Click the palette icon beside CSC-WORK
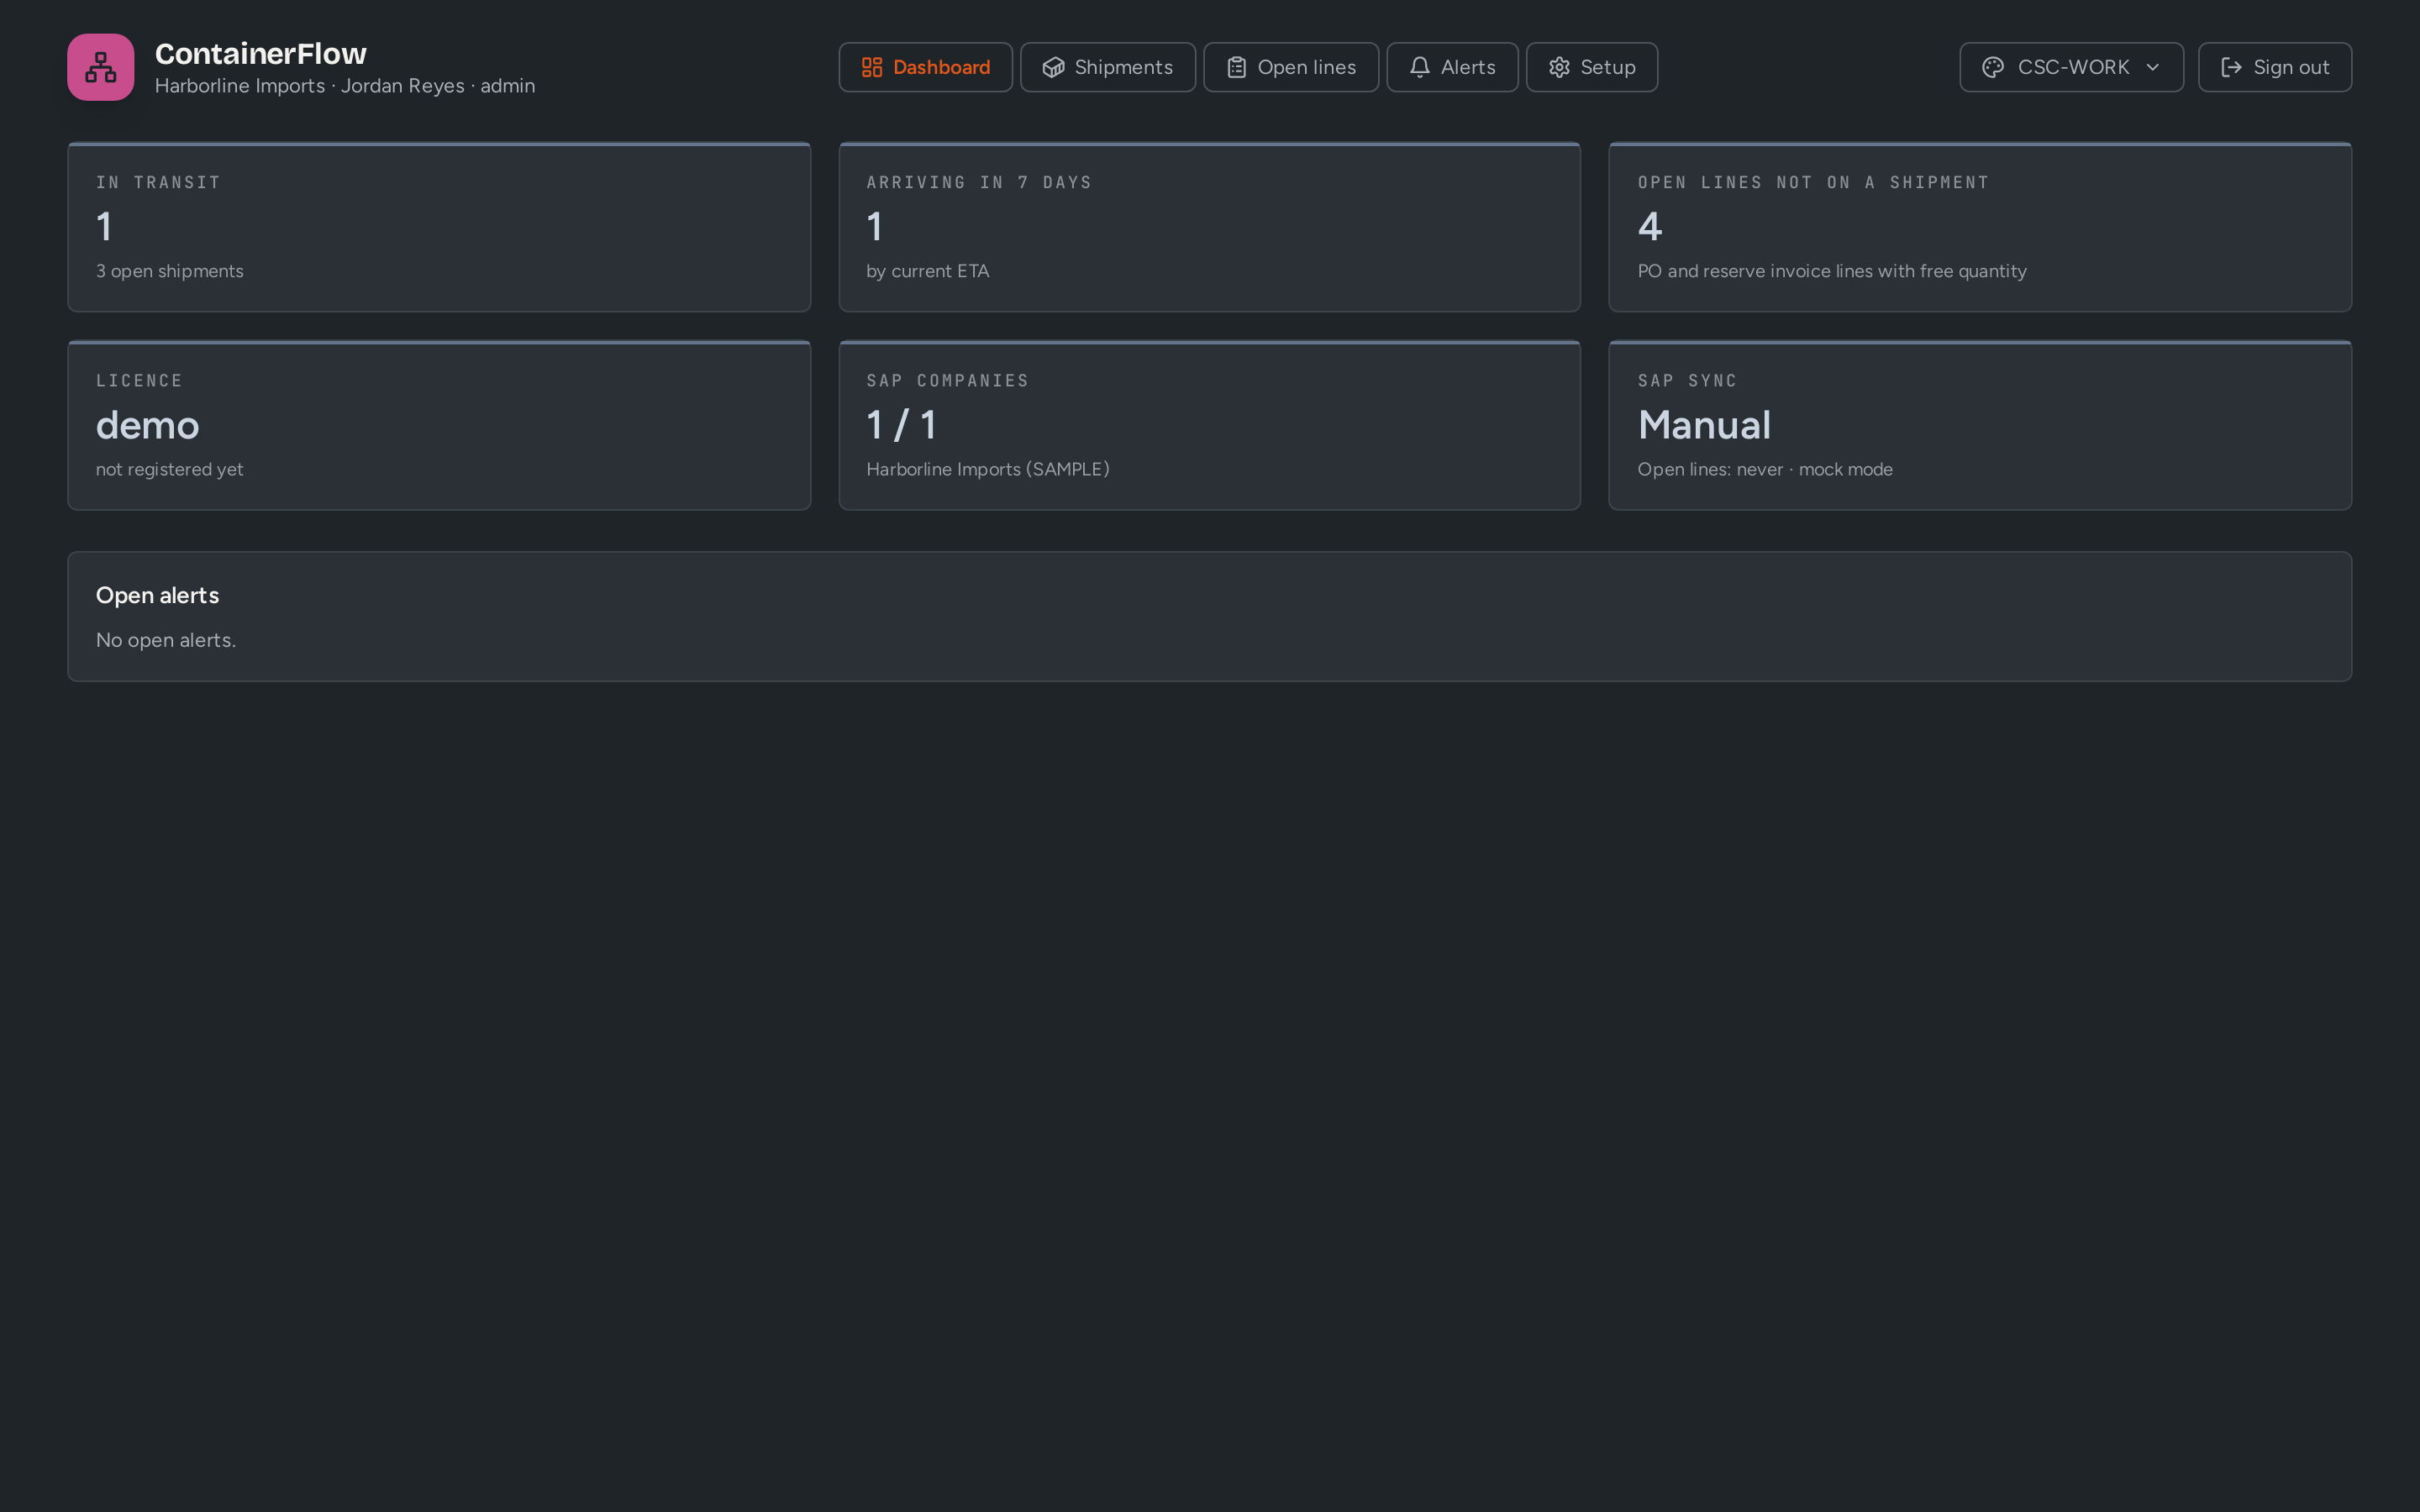 (x=1993, y=67)
